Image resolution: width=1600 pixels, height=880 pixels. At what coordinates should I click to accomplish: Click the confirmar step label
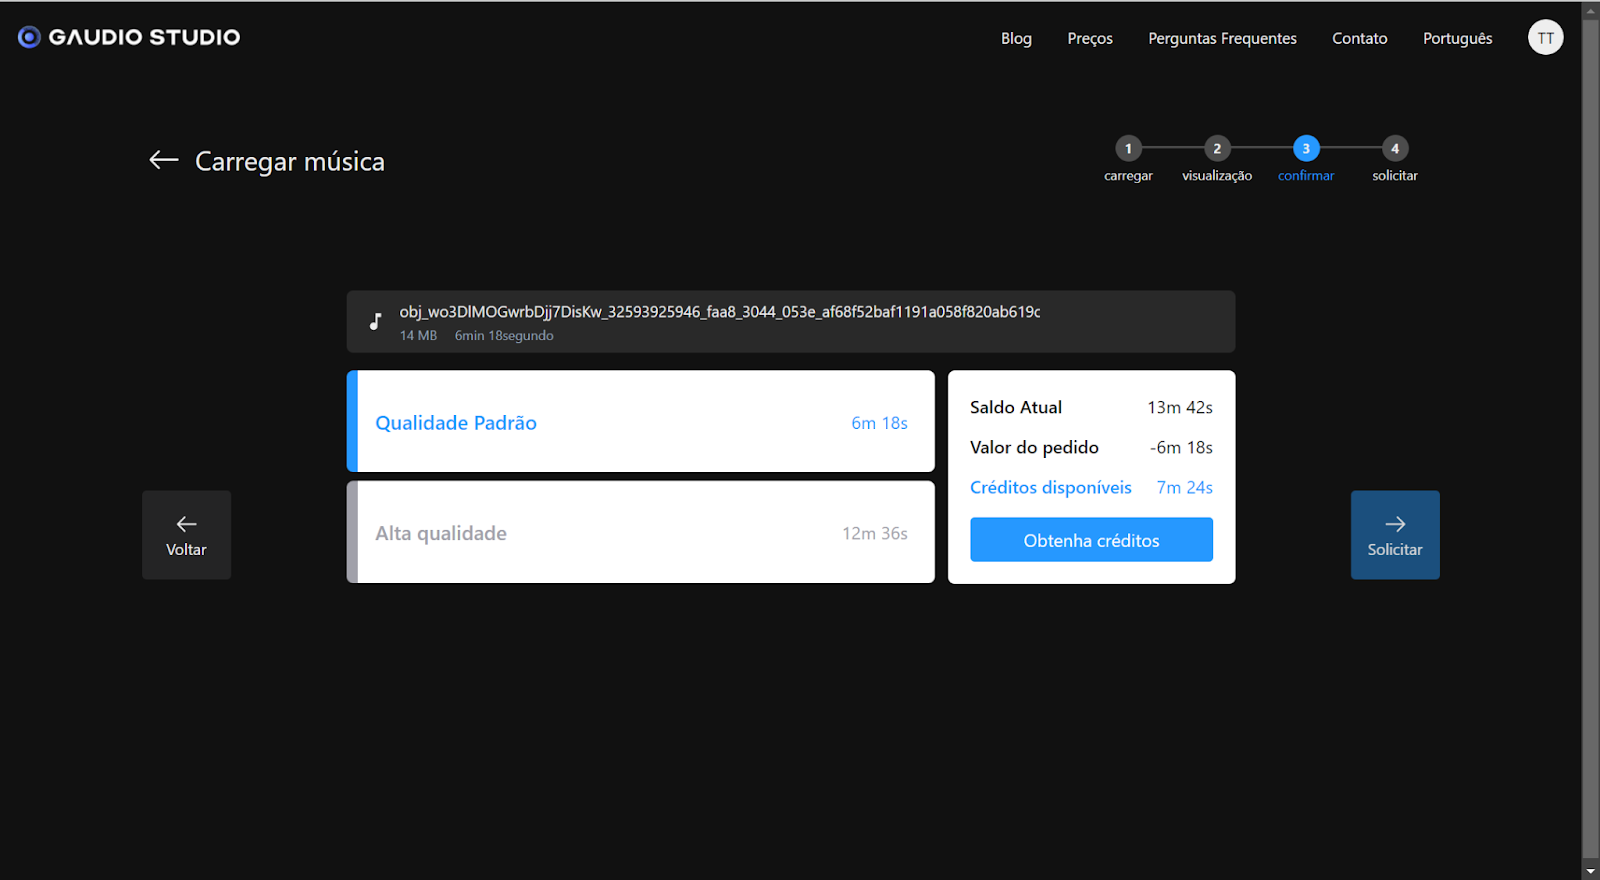pos(1306,175)
